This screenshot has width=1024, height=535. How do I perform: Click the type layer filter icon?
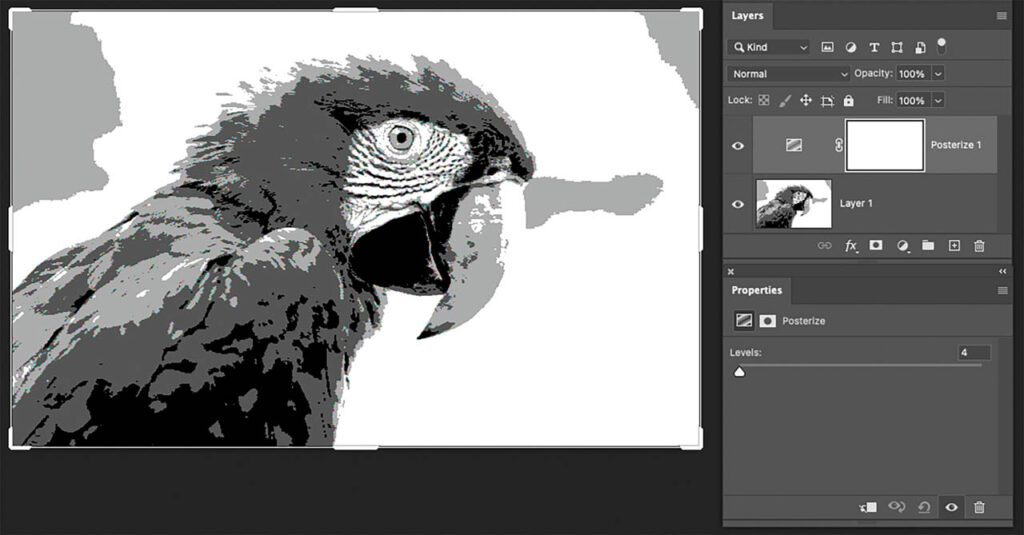pos(874,47)
